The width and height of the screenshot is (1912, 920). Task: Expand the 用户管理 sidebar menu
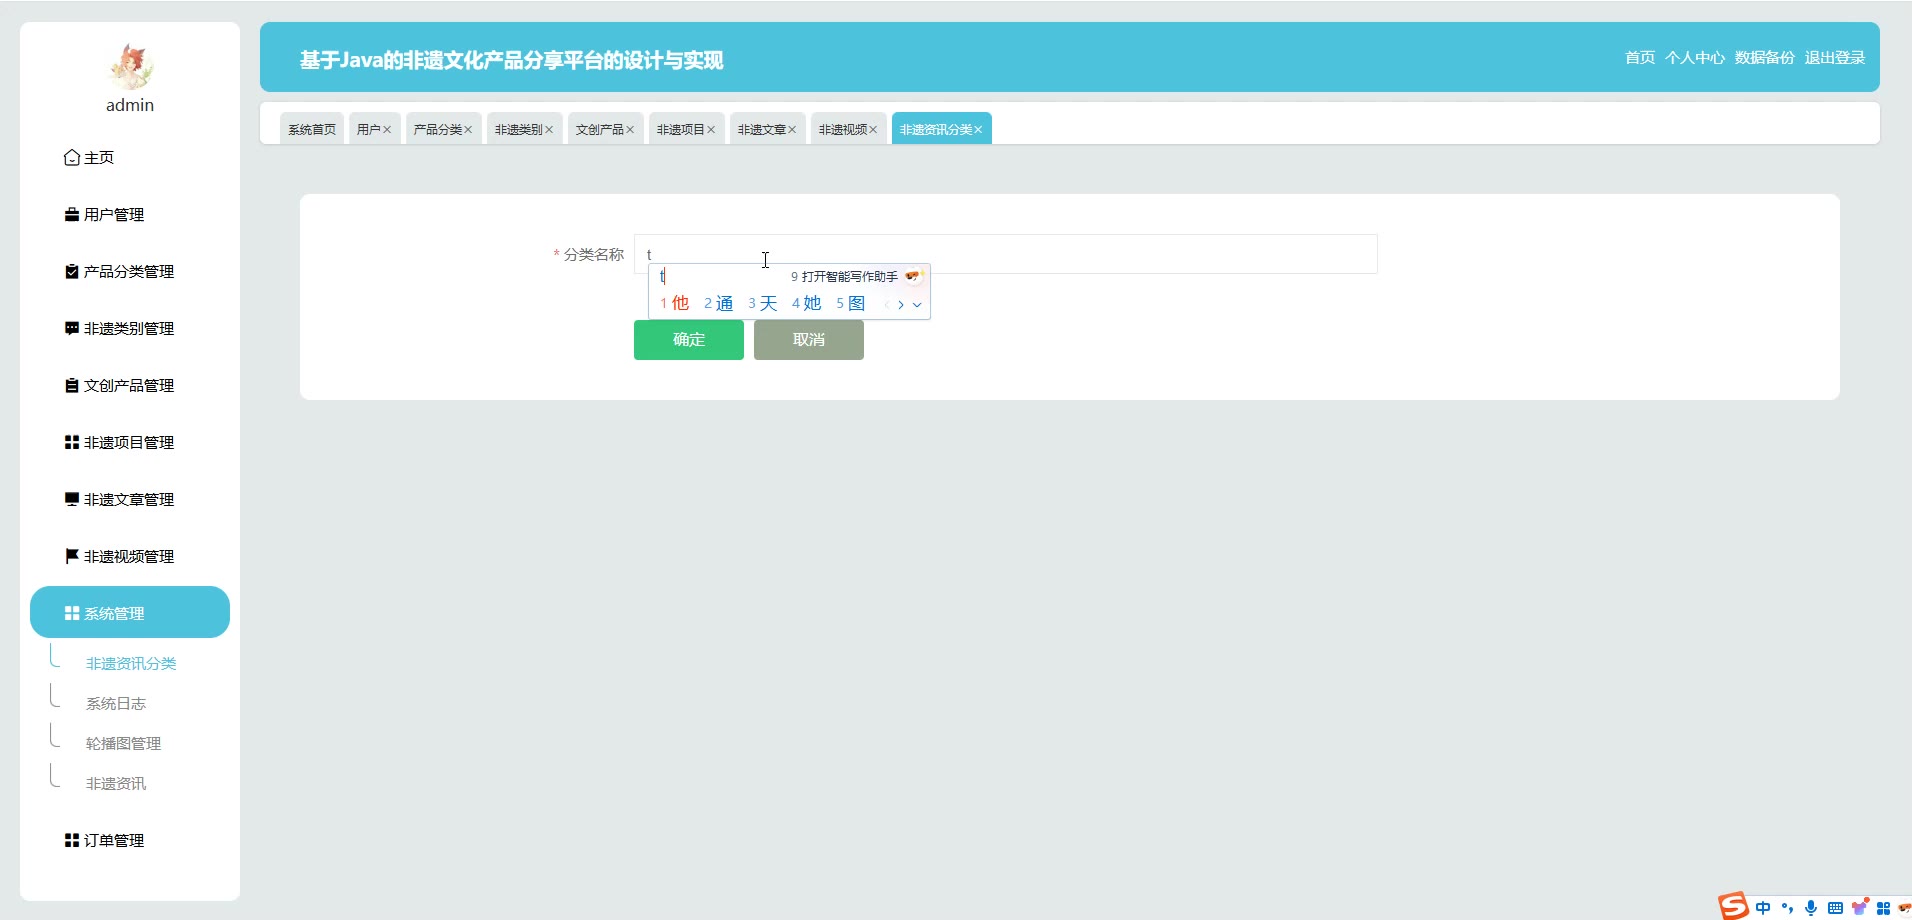click(130, 215)
